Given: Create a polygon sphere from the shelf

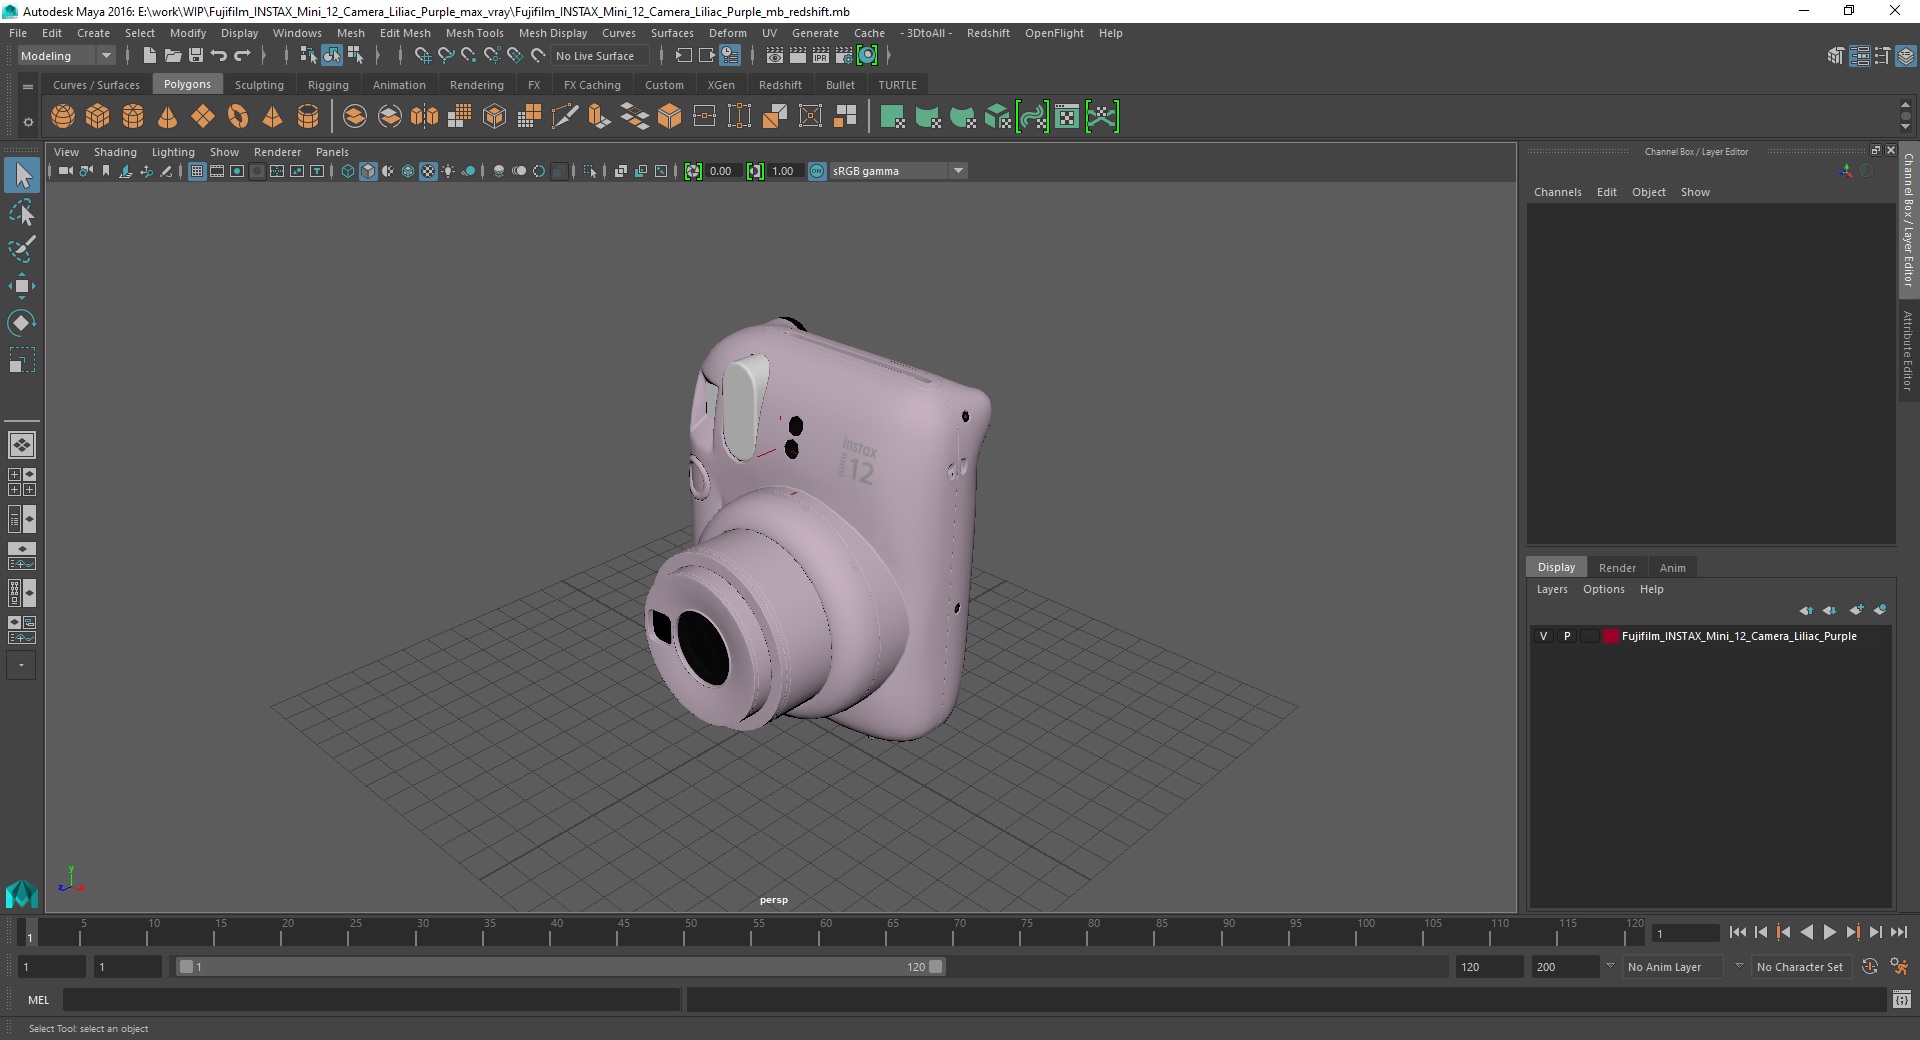Looking at the screenshot, I should (x=63, y=117).
